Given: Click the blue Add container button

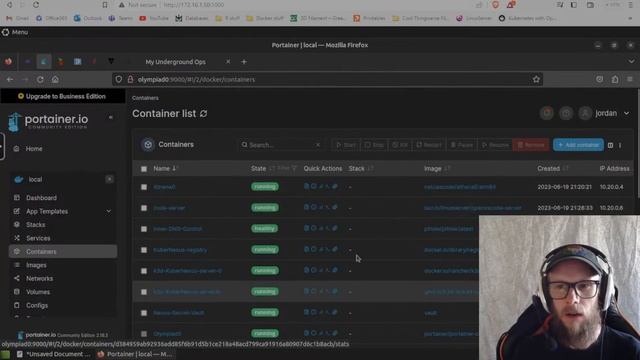Looking at the screenshot, I should click(x=578, y=145).
